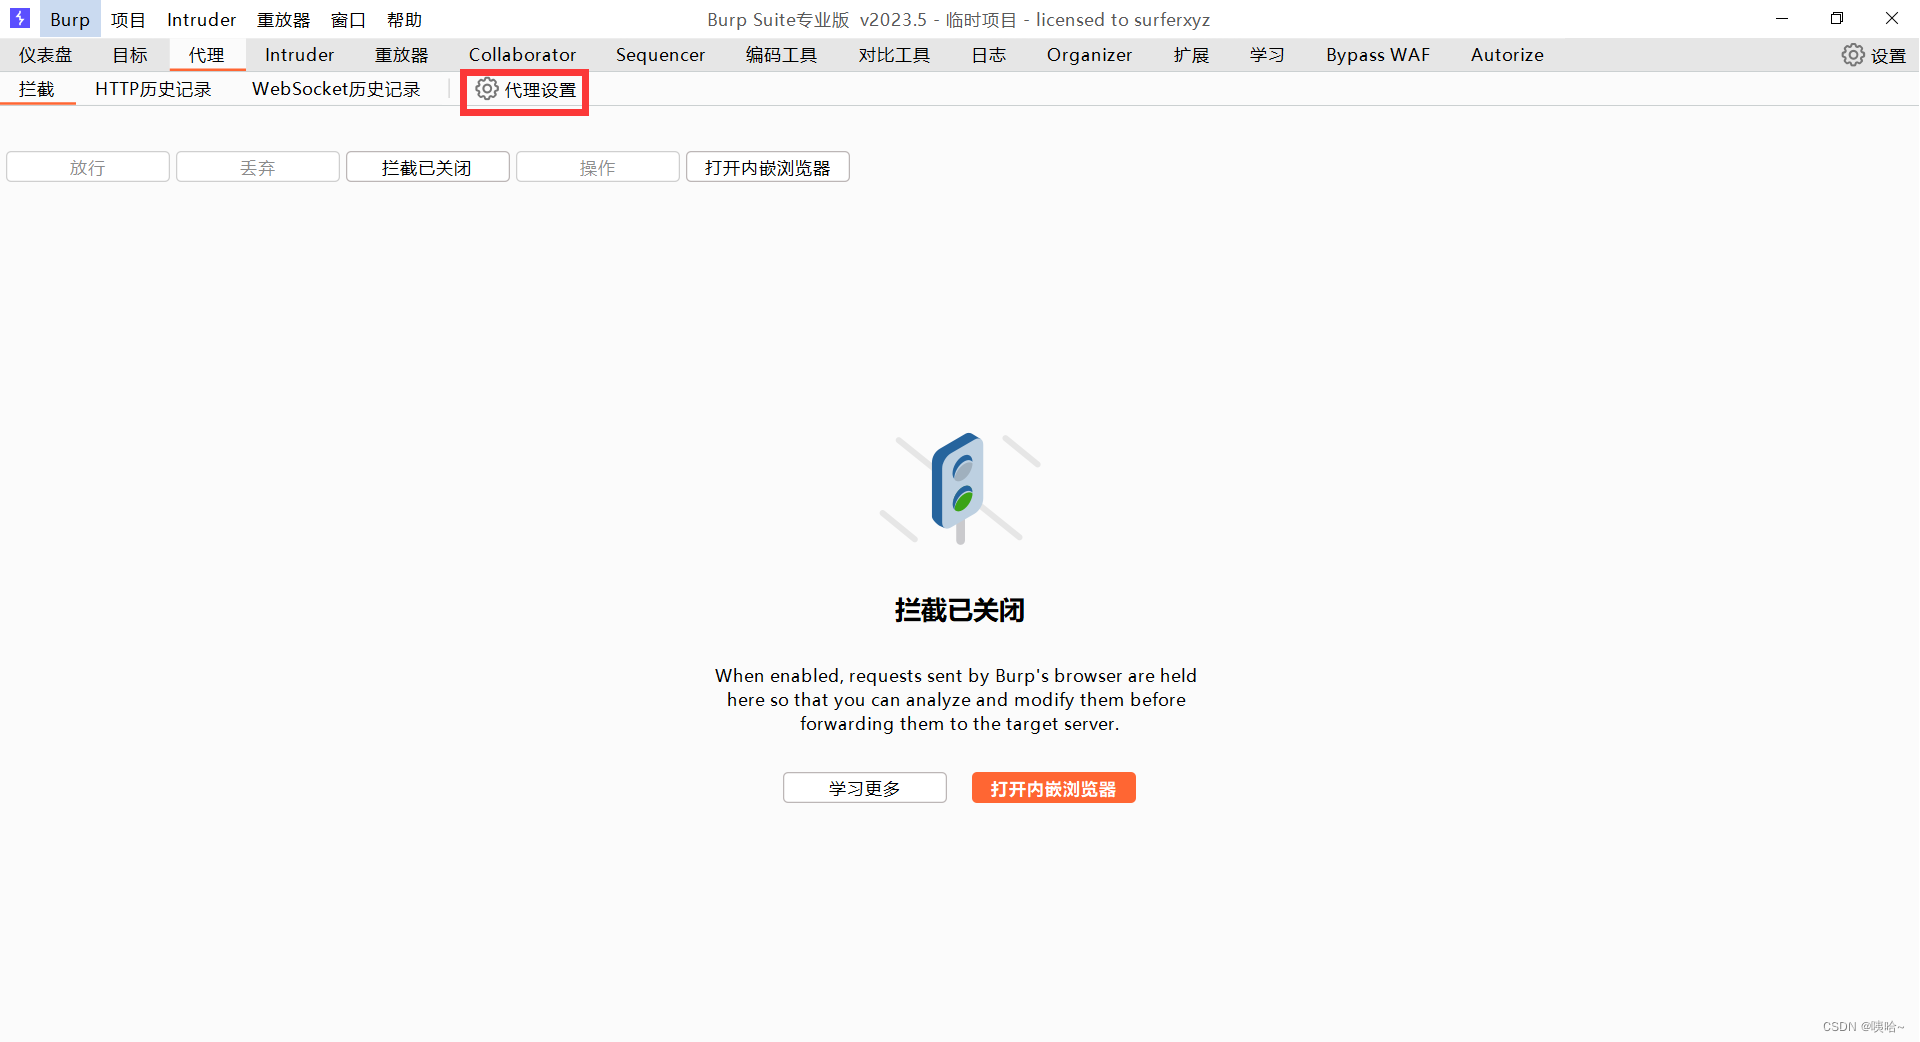Open the Organizer tab
The image size is (1920, 1042).
point(1089,55)
